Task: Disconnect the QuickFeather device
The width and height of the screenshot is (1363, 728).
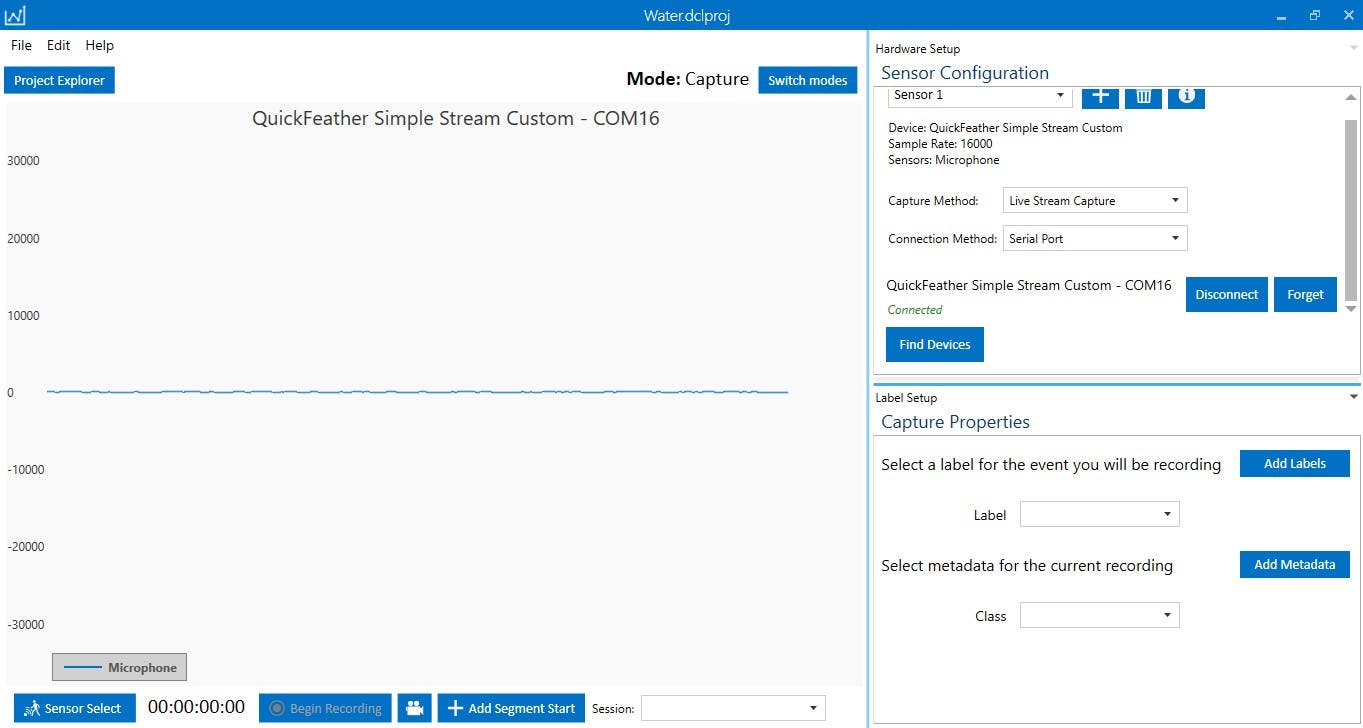Action: [1227, 295]
